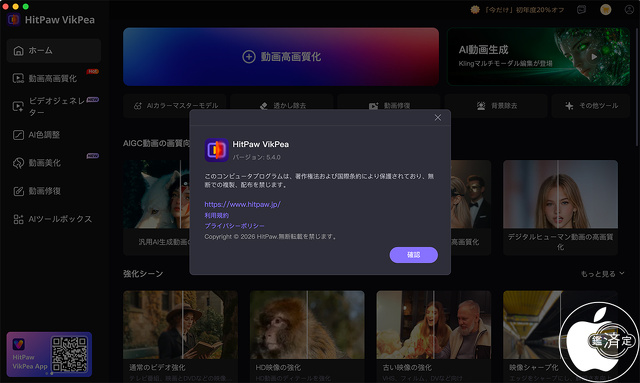Select 透かし除去 watermark removal tool

tap(282, 106)
